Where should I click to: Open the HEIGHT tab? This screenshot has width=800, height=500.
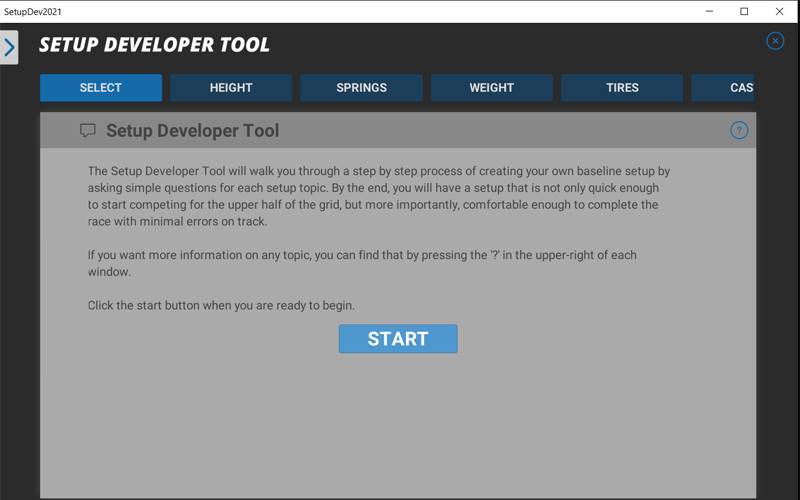tap(231, 88)
